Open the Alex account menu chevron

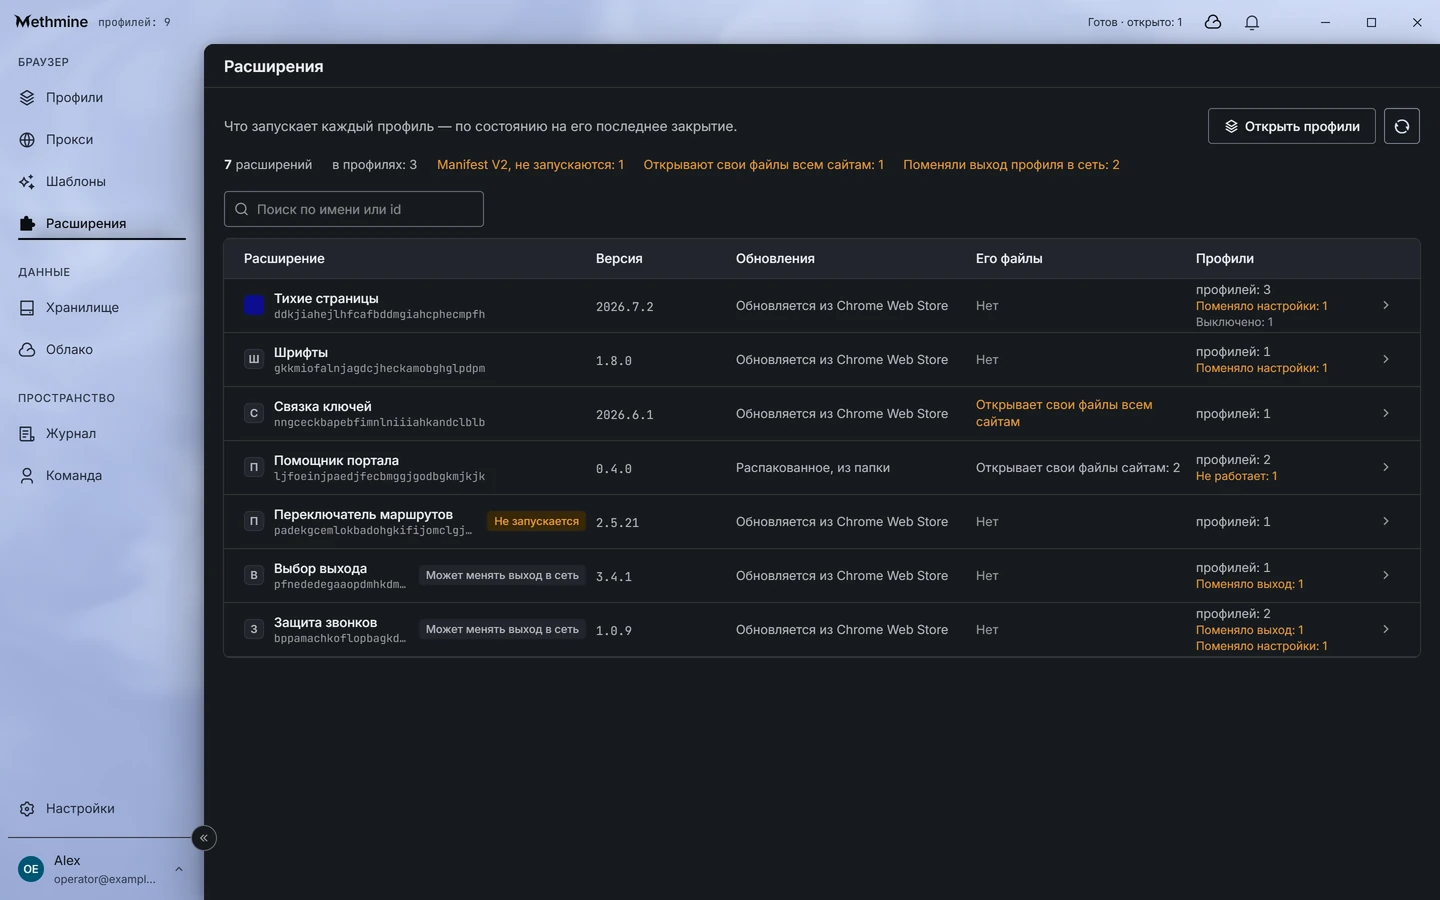[x=179, y=869]
